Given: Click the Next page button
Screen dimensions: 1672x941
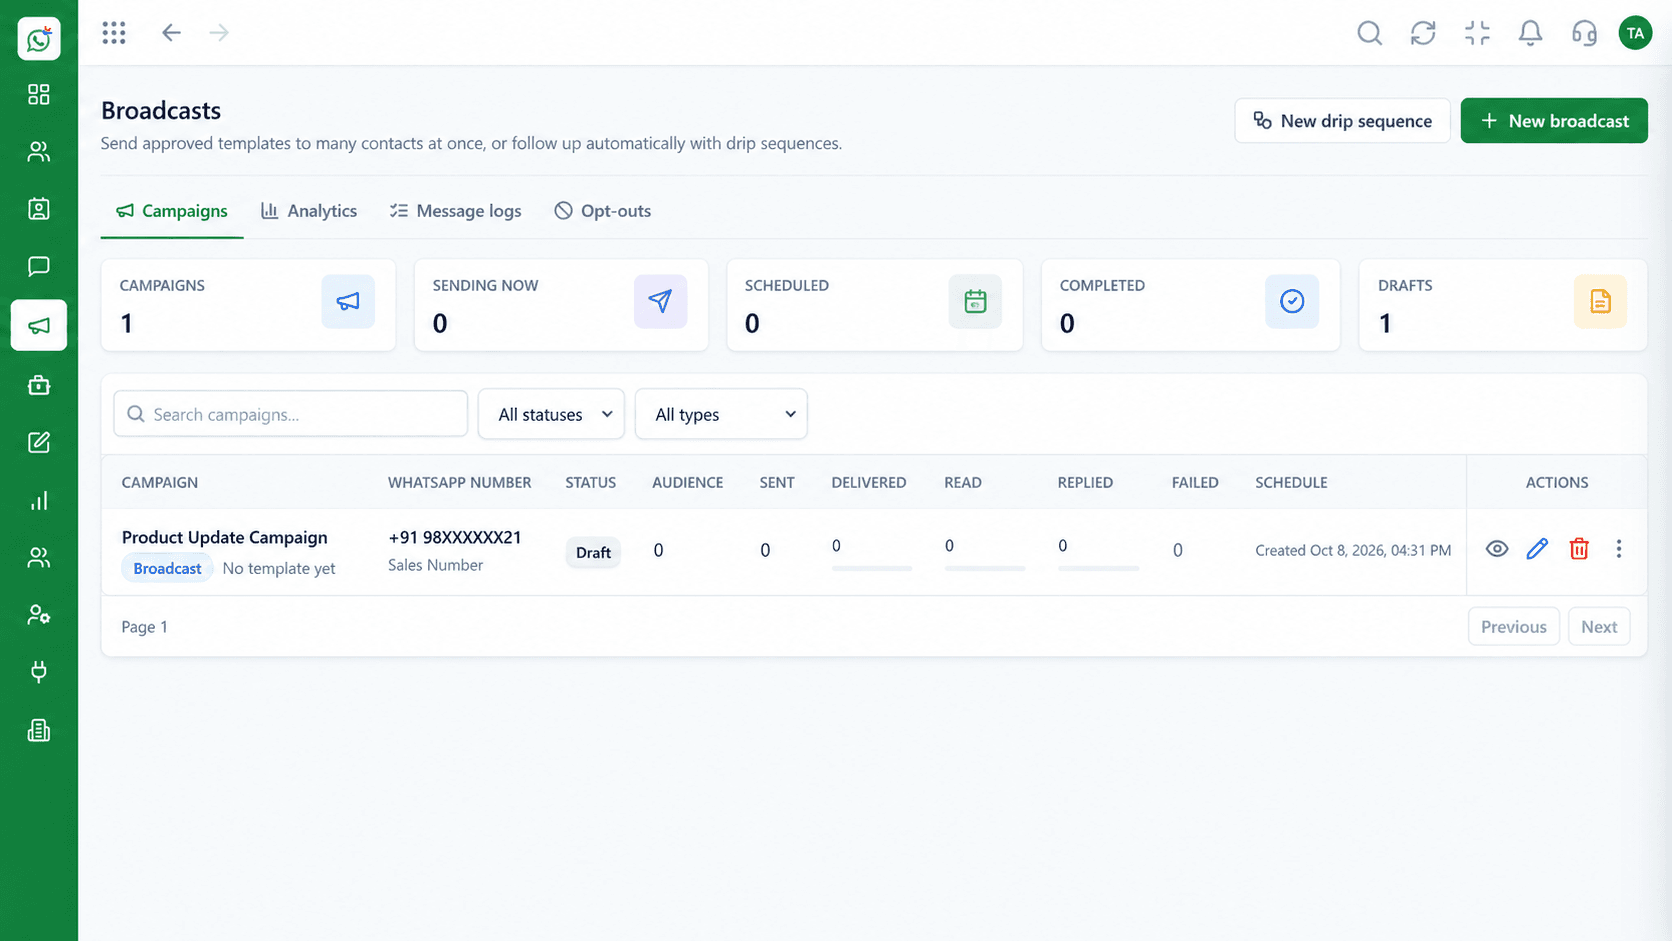Looking at the screenshot, I should (x=1599, y=627).
